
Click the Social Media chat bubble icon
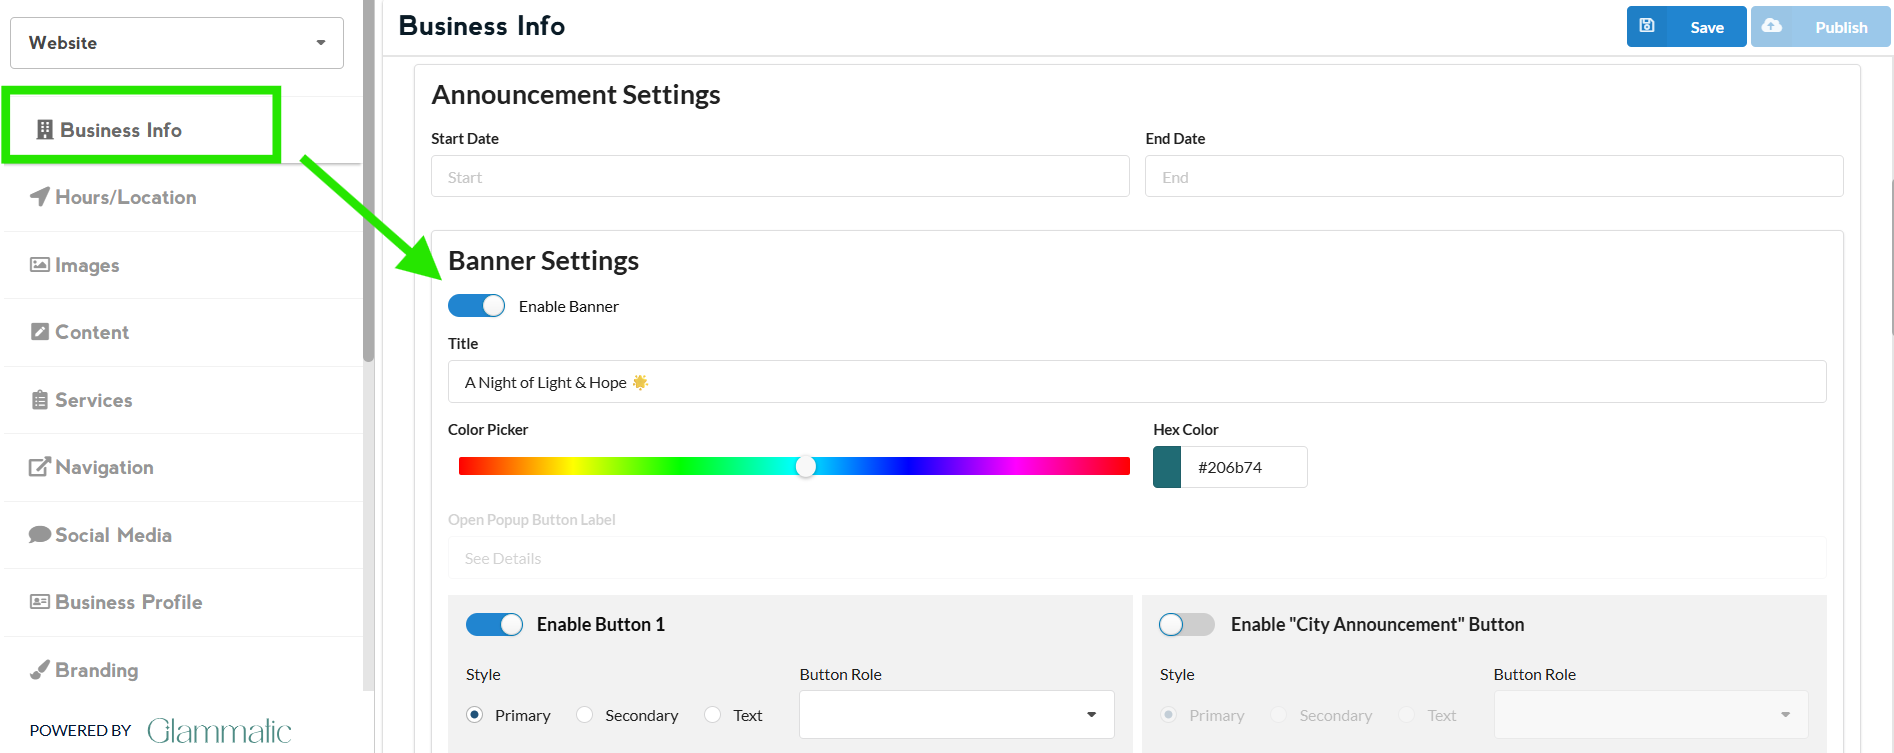pos(40,535)
